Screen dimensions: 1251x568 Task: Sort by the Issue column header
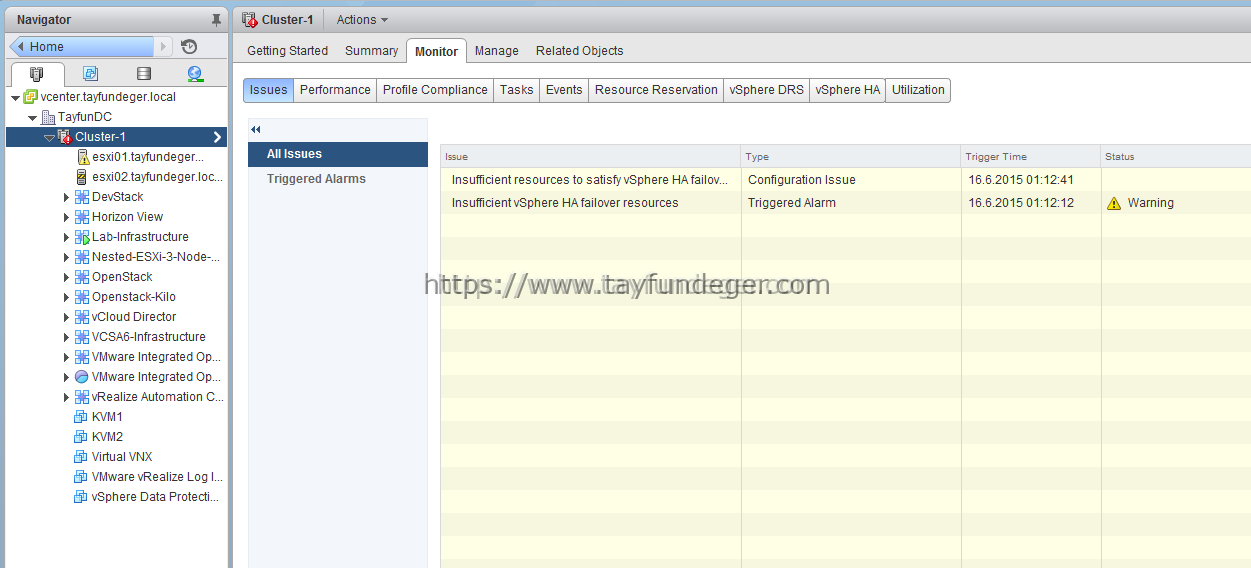point(591,156)
